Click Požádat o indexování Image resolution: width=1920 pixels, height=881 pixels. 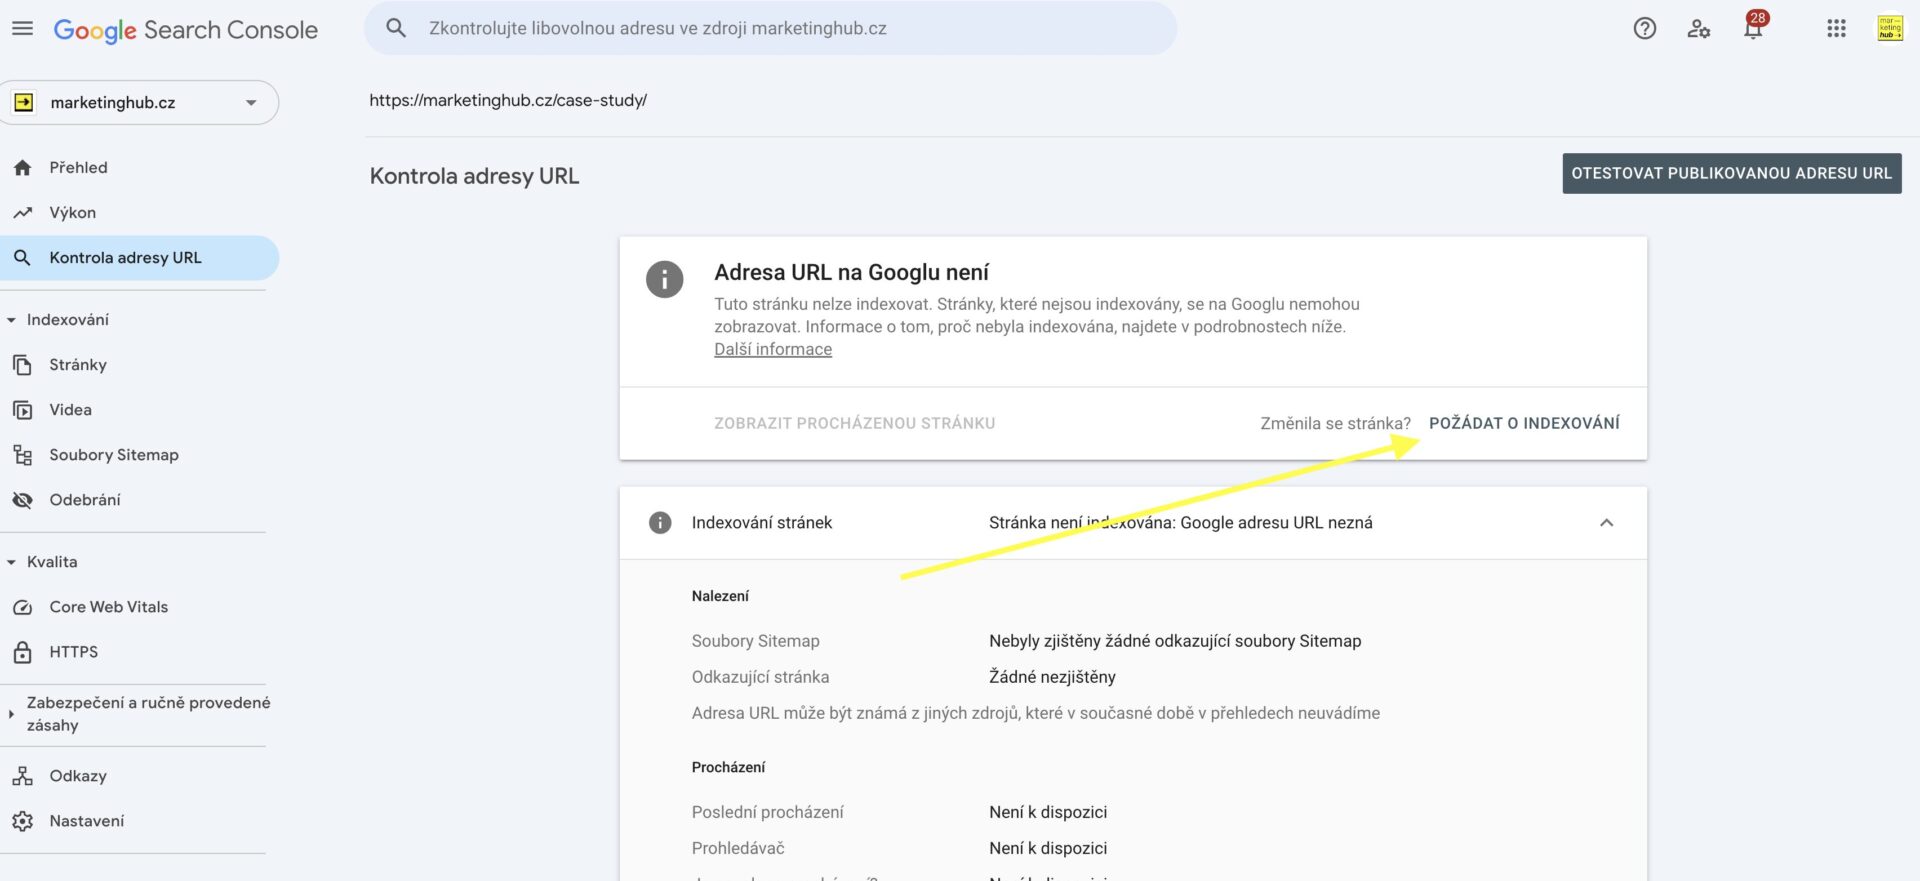[x=1524, y=423]
